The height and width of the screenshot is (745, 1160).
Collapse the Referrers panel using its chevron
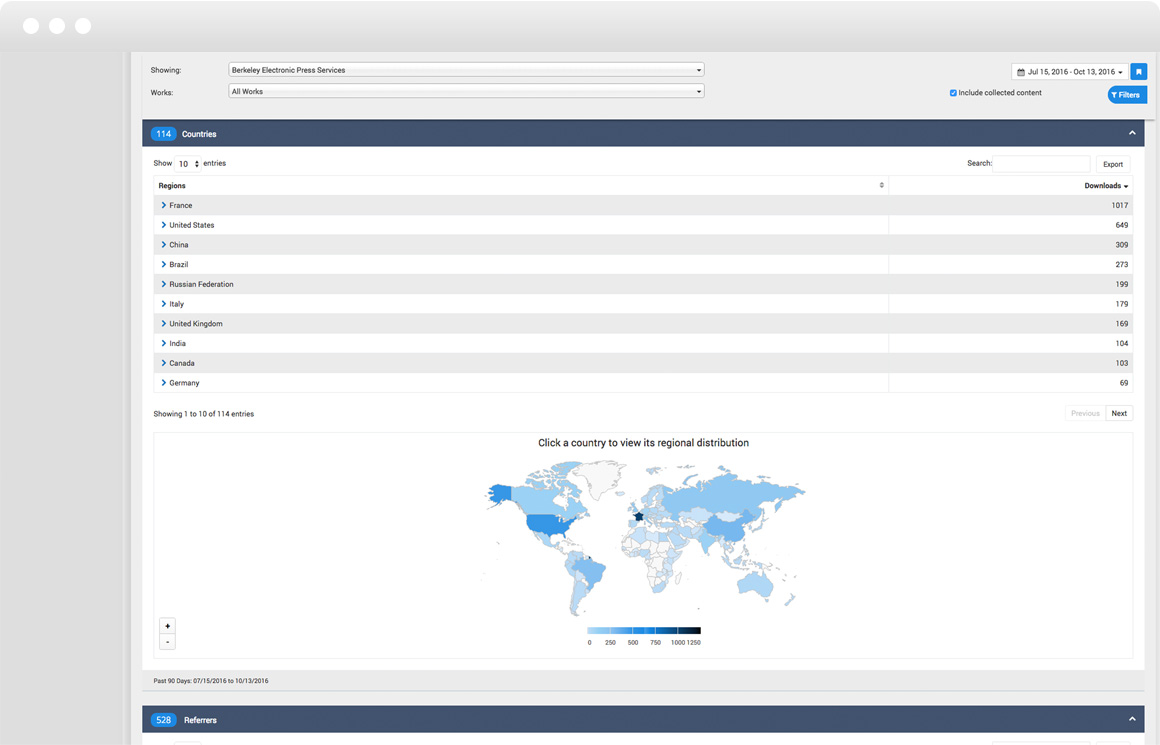[x=1132, y=719]
